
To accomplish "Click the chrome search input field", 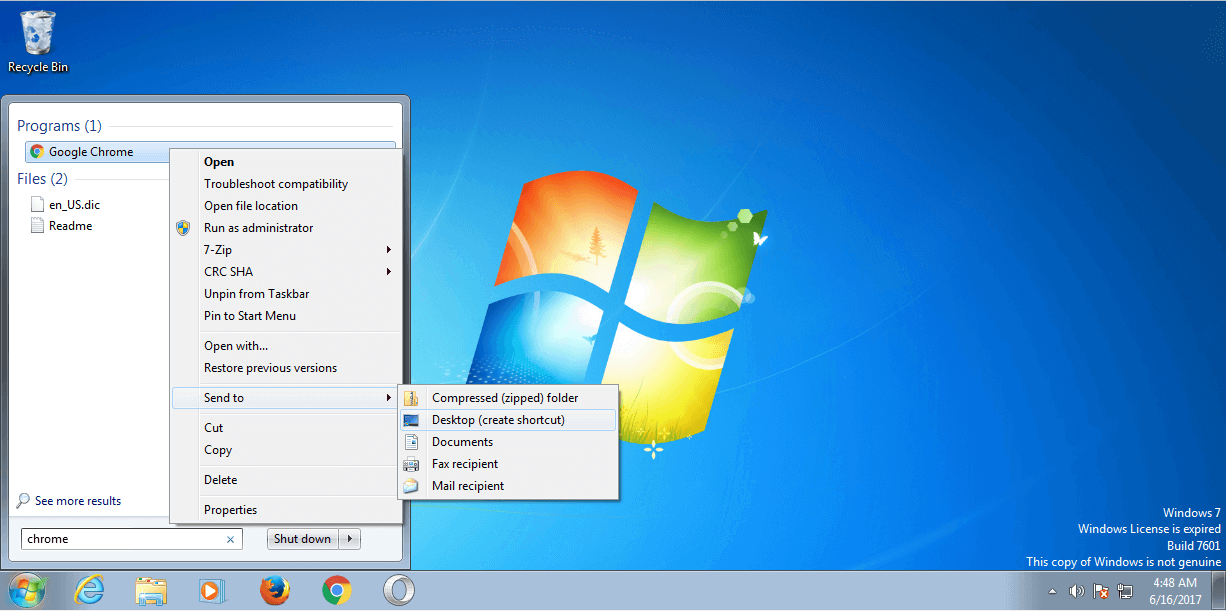I will coord(120,539).
